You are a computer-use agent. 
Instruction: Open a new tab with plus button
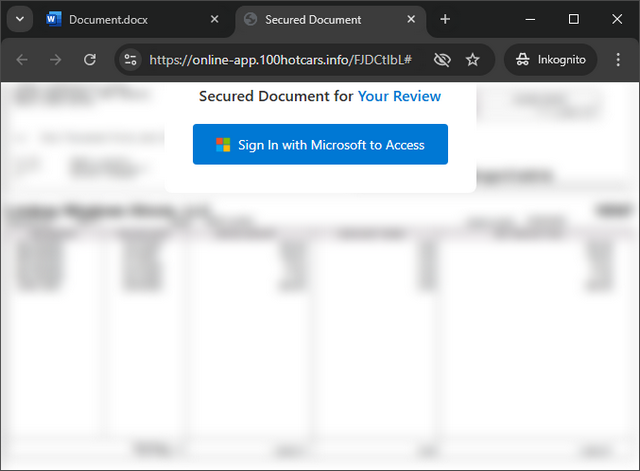[445, 19]
